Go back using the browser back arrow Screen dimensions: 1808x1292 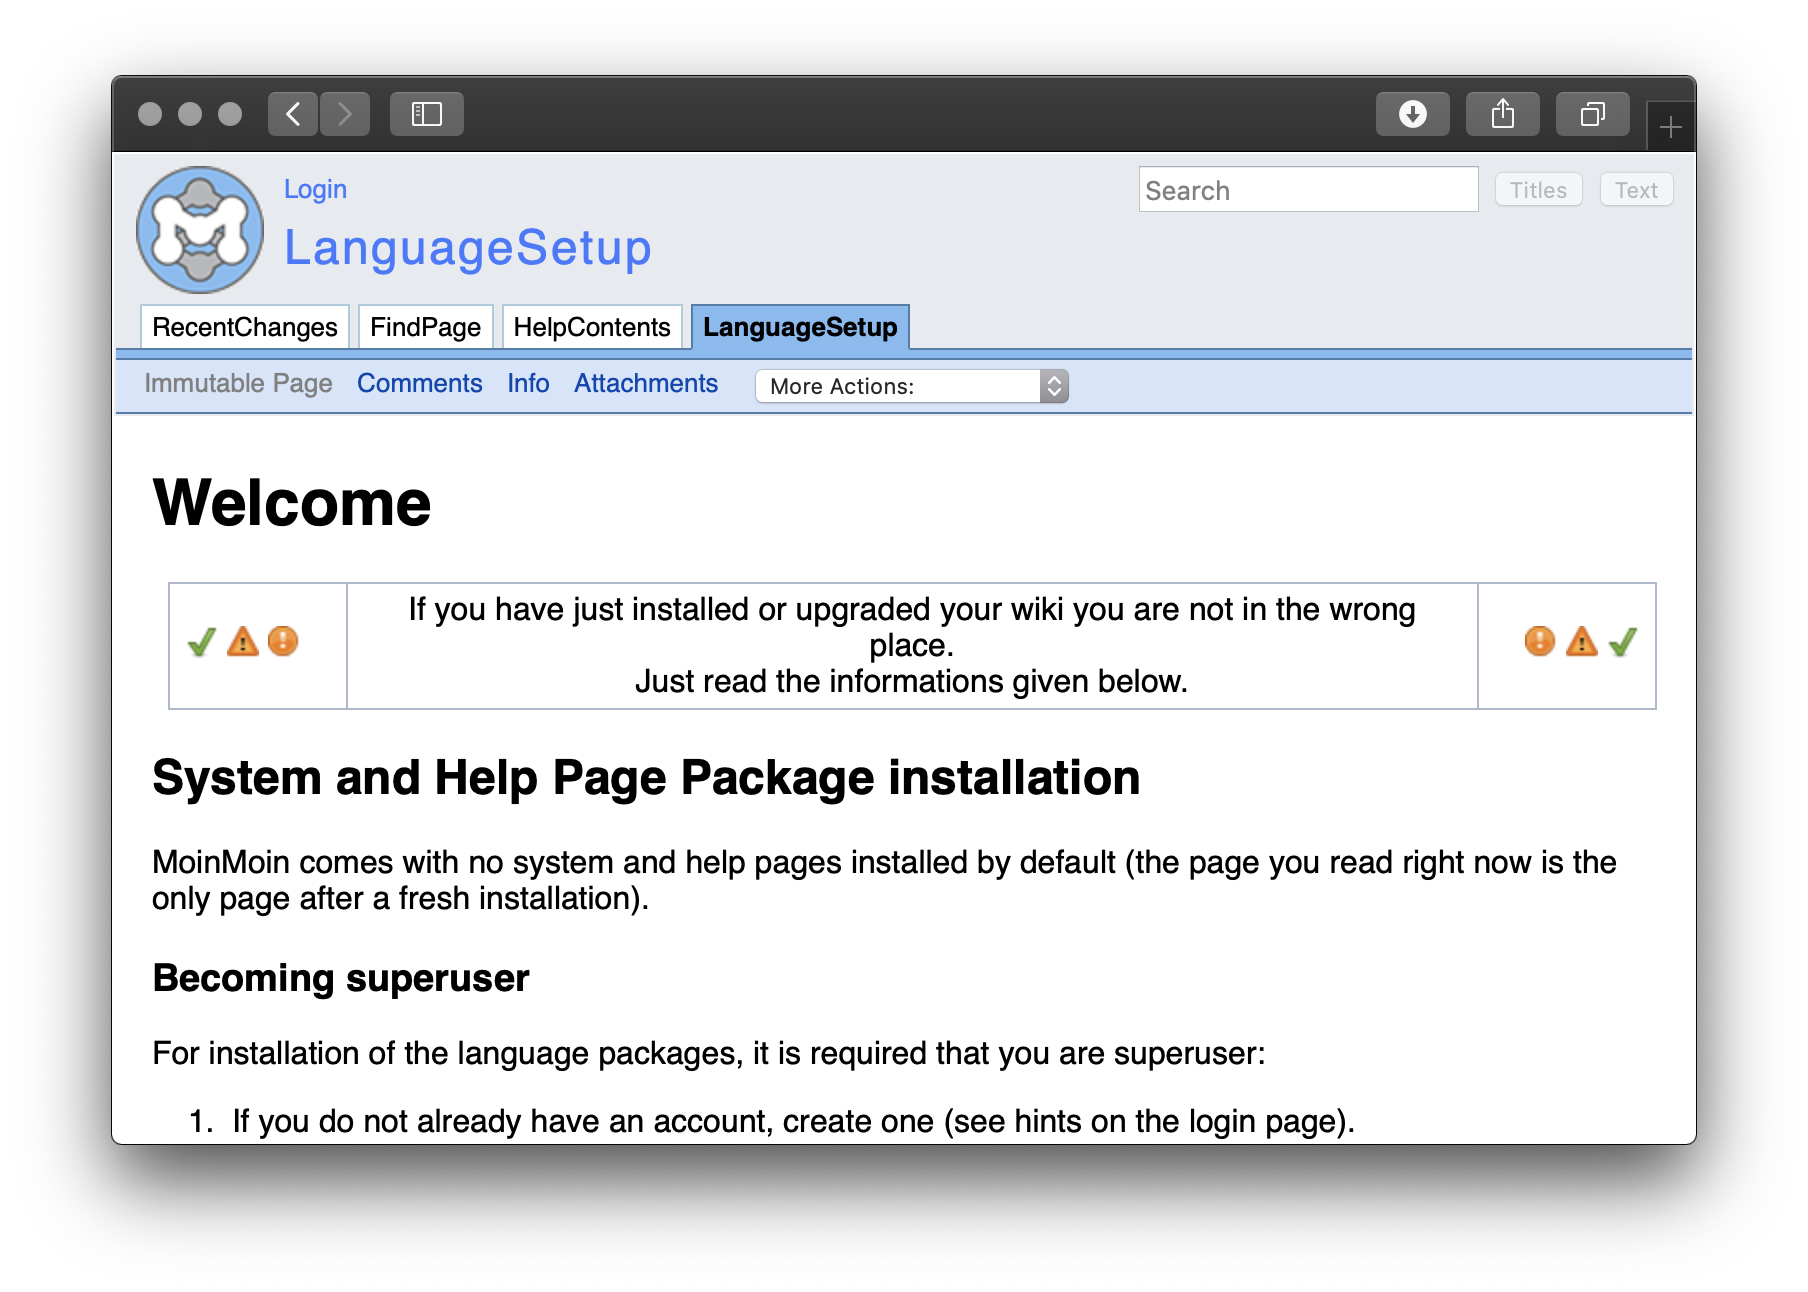click(x=293, y=114)
